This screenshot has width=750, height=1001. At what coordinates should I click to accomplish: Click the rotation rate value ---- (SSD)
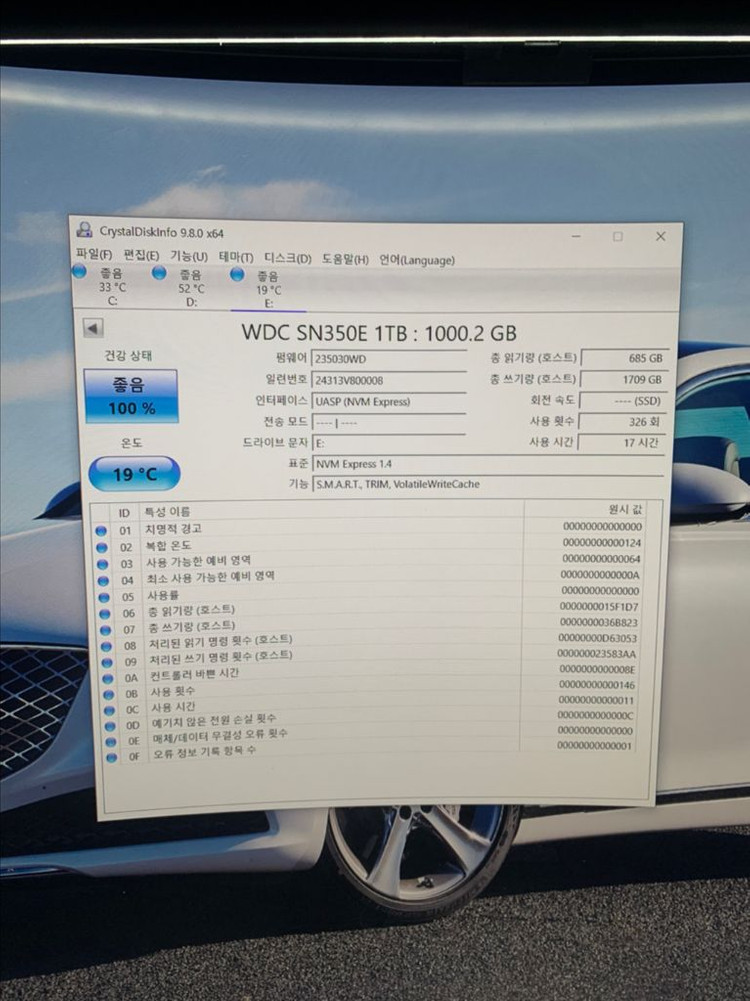[x=622, y=400]
